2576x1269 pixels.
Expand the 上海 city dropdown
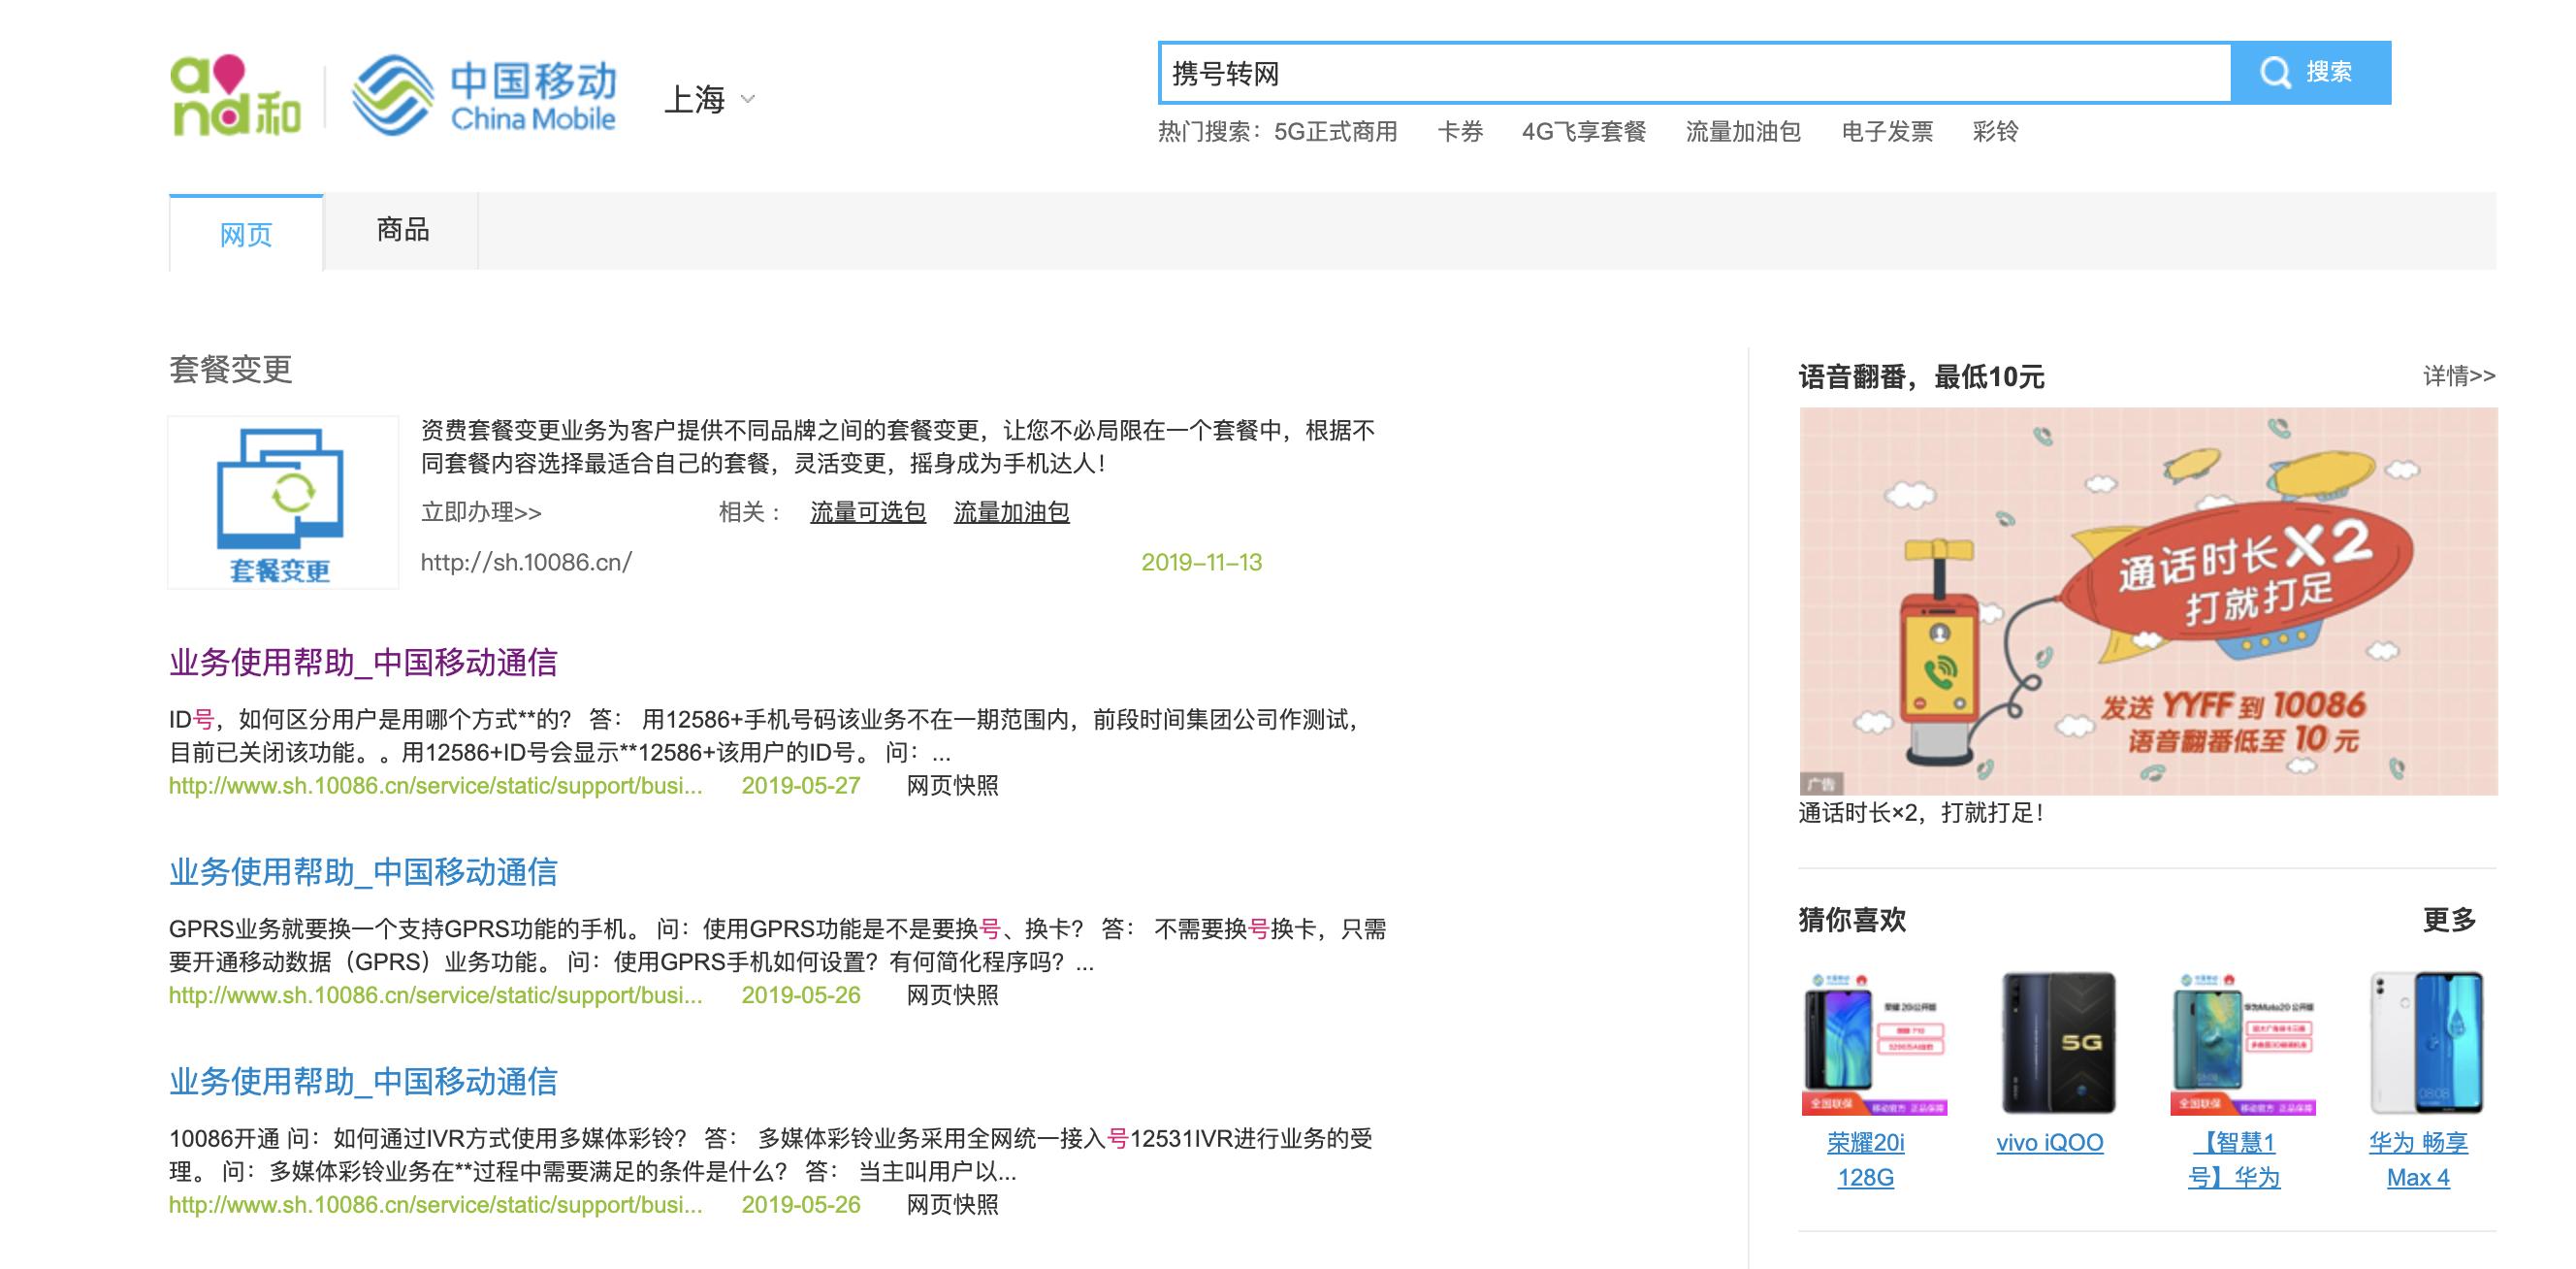pyautogui.click(x=710, y=99)
